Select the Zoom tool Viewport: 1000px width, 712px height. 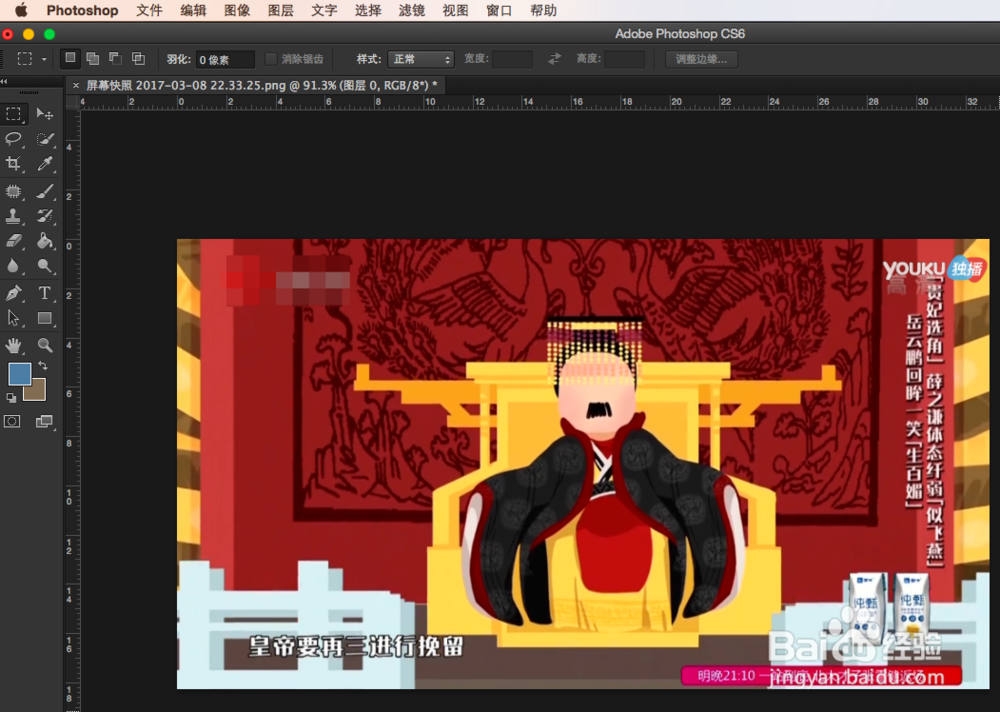point(45,345)
